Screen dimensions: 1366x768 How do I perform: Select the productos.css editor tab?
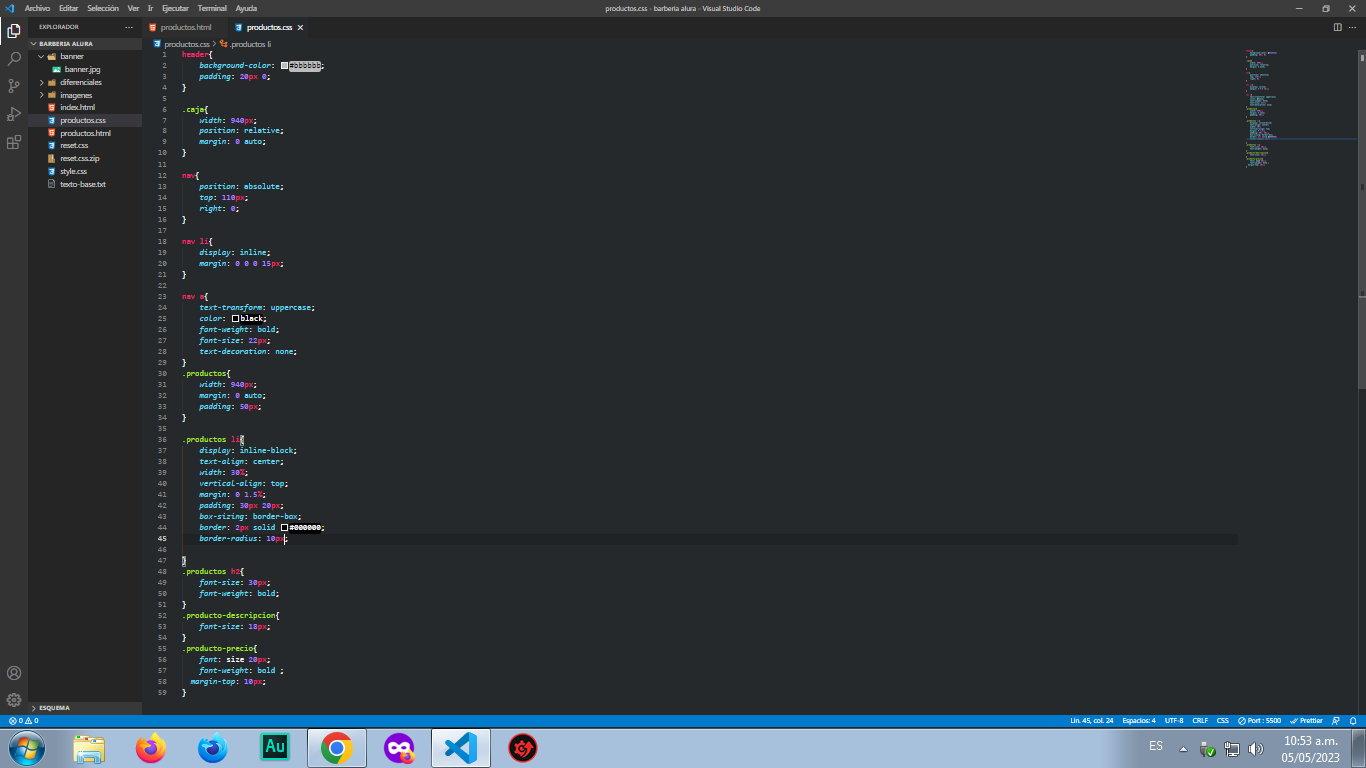click(270, 28)
